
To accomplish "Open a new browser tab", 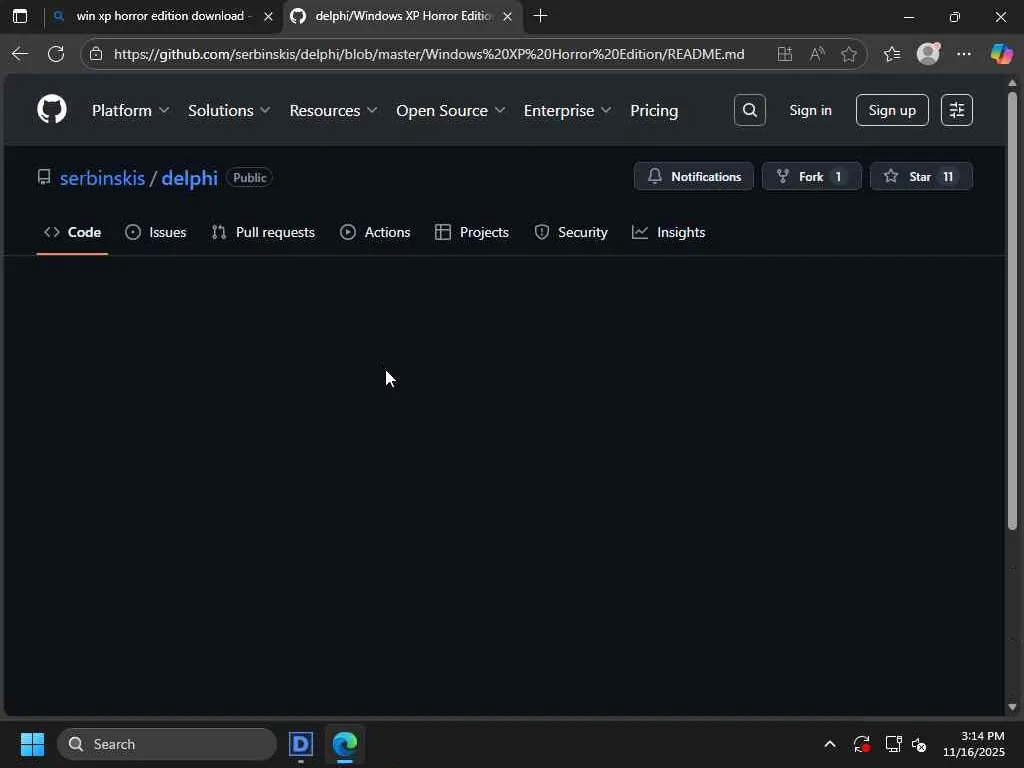I will pyautogui.click(x=540, y=16).
